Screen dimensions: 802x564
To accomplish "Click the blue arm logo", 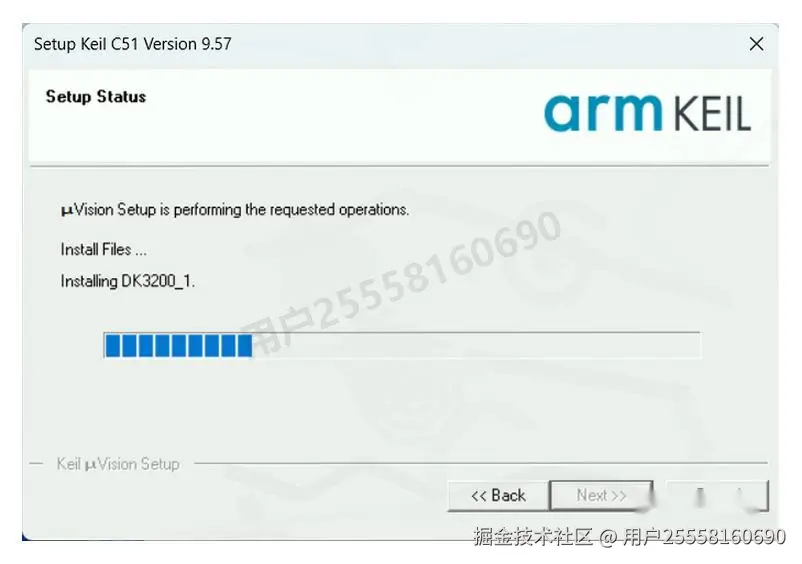I will coord(604,112).
